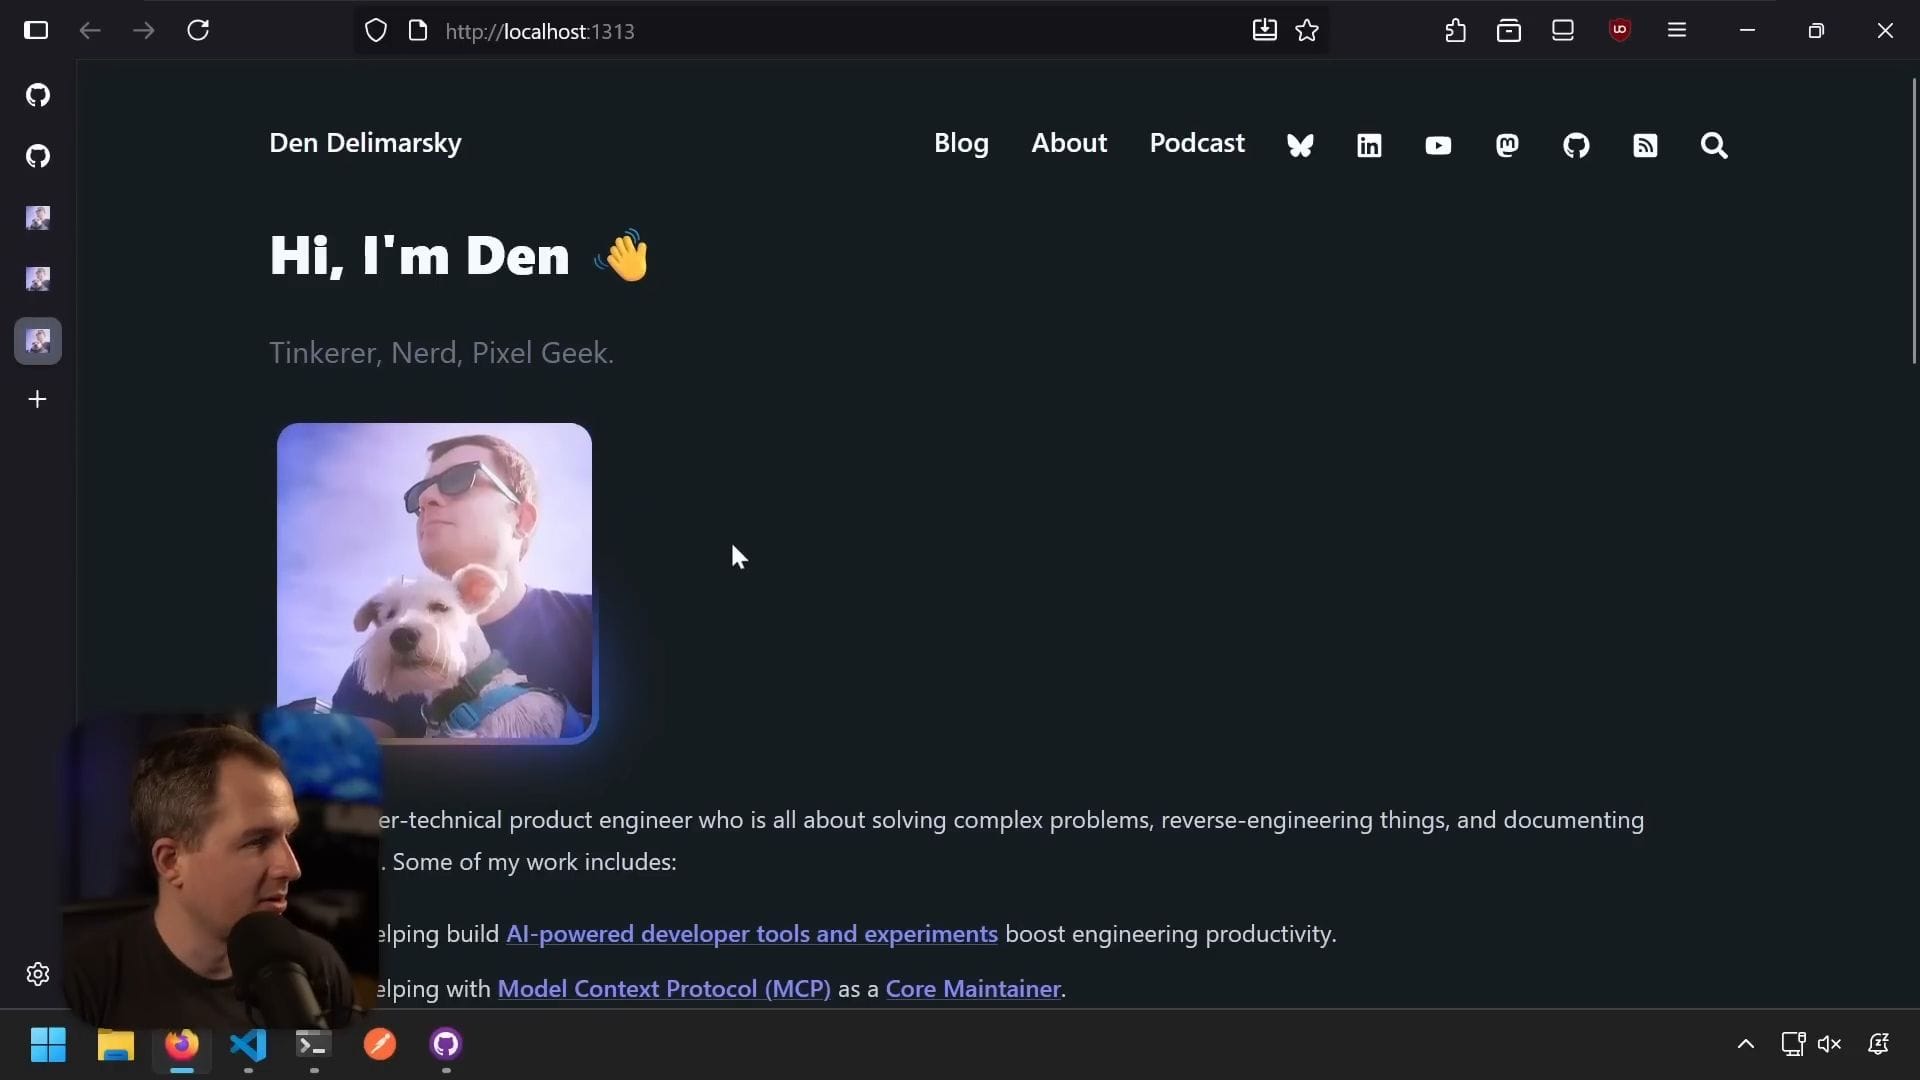Open the extensions puzzle-piece menu
1920x1080 pixels.
tap(1455, 31)
